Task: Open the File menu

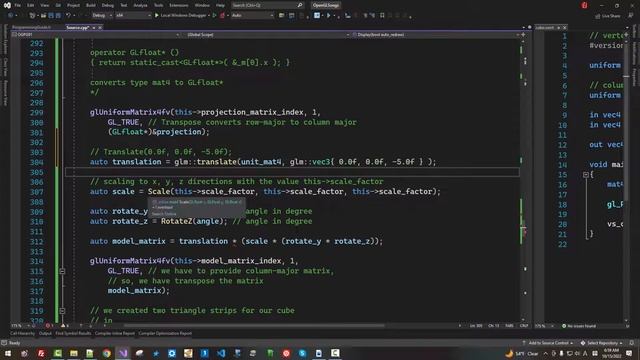Action: coord(18,5)
